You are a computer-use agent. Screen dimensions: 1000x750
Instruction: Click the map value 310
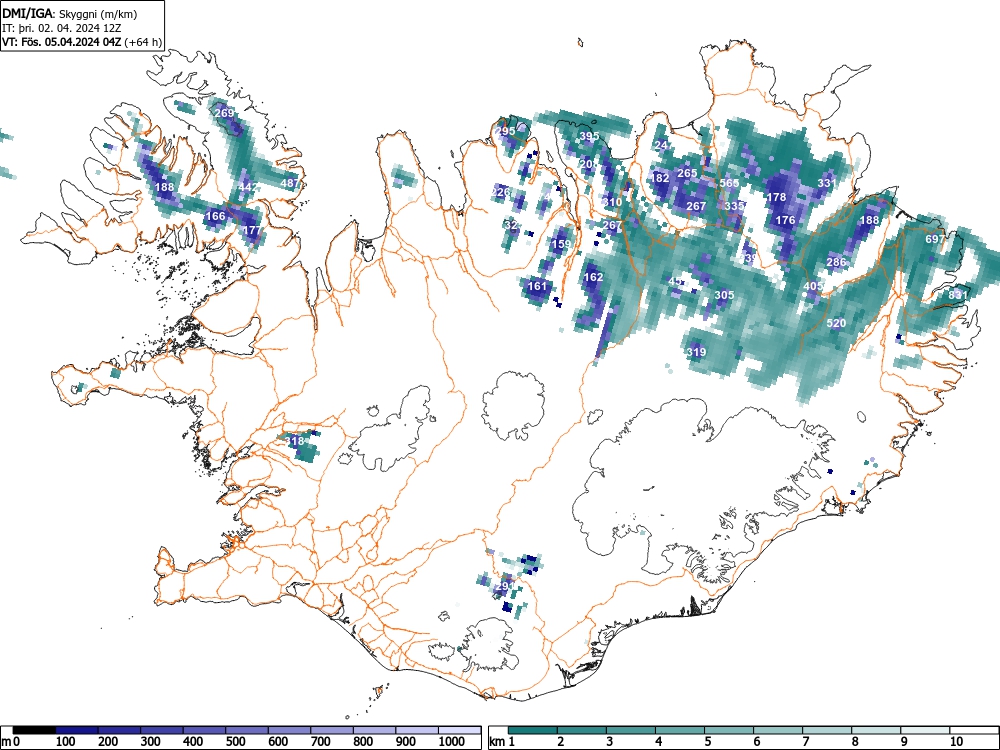click(x=612, y=202)
